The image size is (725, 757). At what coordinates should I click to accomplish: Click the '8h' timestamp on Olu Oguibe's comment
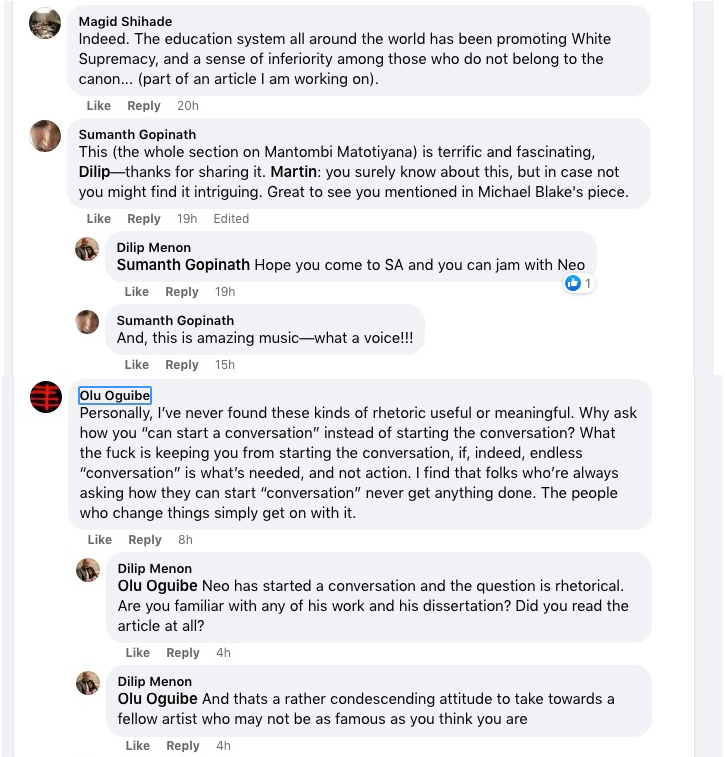(x=185, y=540)
